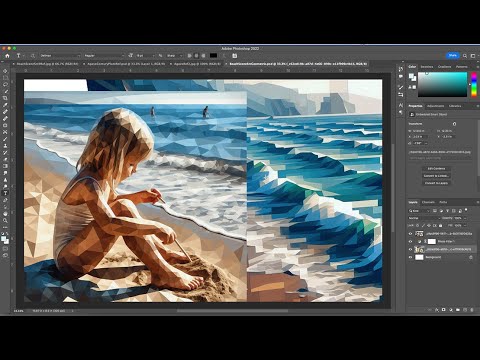Toggle center align text button
This screenshot has height=360, width=480.
pyautogui.click(x=196, y=56)
